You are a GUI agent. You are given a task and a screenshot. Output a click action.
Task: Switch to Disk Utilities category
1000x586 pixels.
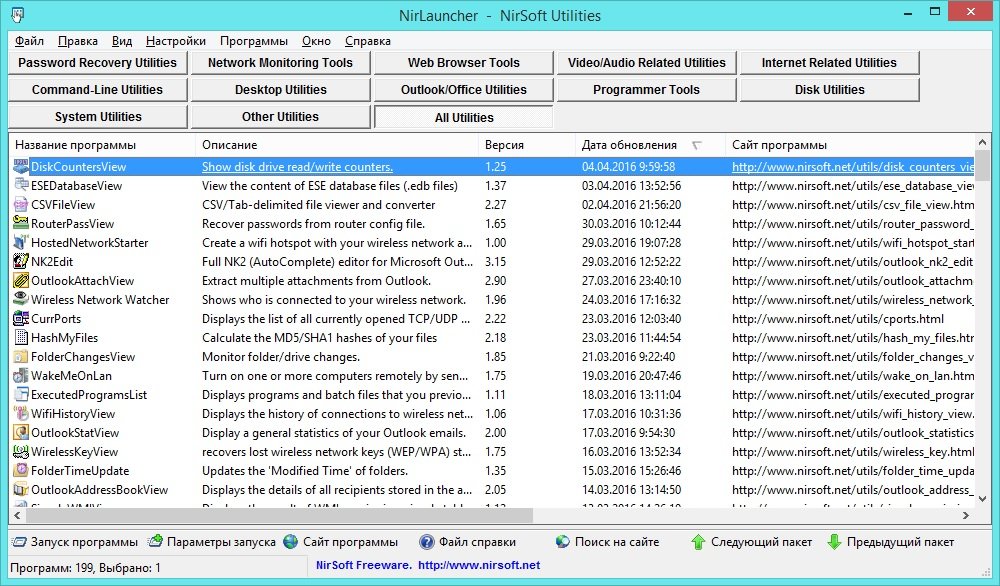click(x=829, y=90)
